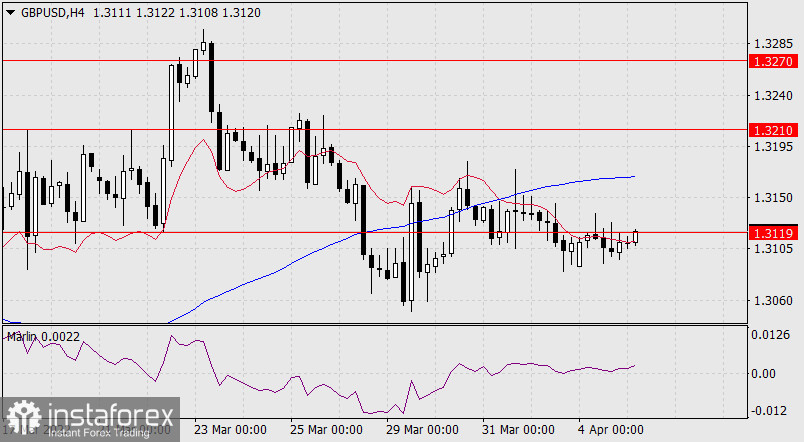Select the Marlin 0.0022 indicator label
Screen dimensions: 804x442
pos(43,336)
